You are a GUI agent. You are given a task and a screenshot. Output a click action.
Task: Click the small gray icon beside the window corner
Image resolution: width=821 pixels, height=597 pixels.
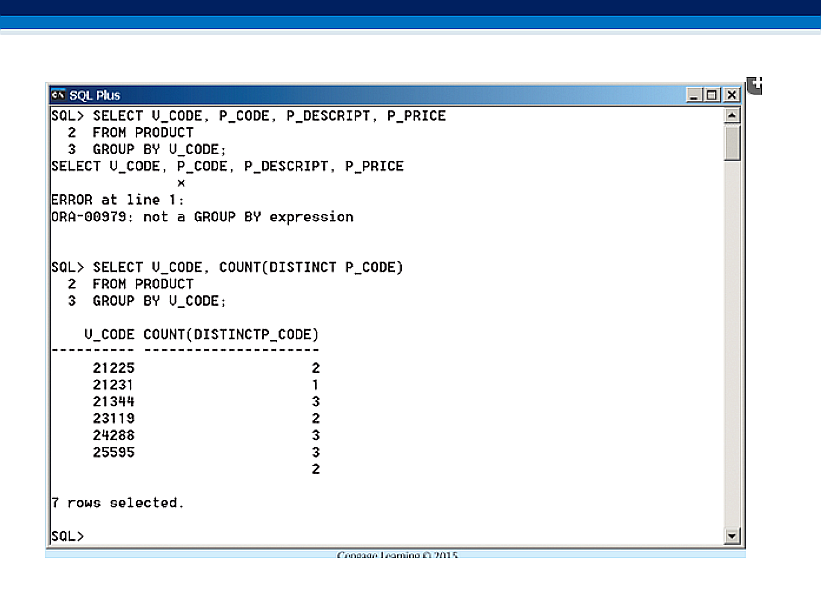pos(755,86)
